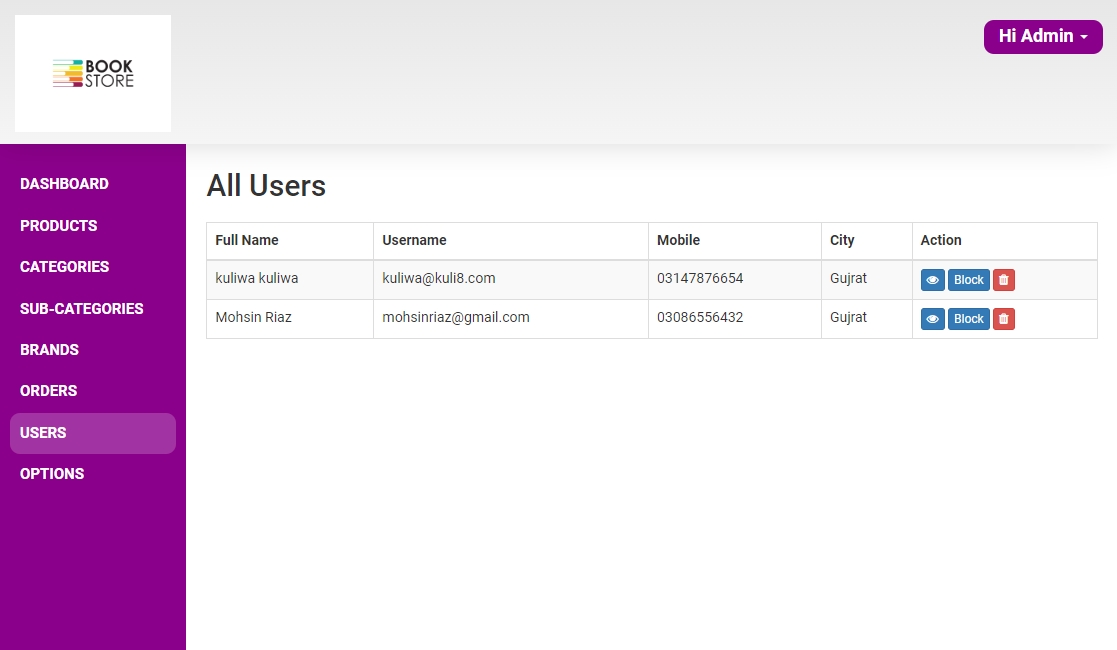Open the Categories sidebar item
The width and height of the screenshot is (1117, 650).
65,267
